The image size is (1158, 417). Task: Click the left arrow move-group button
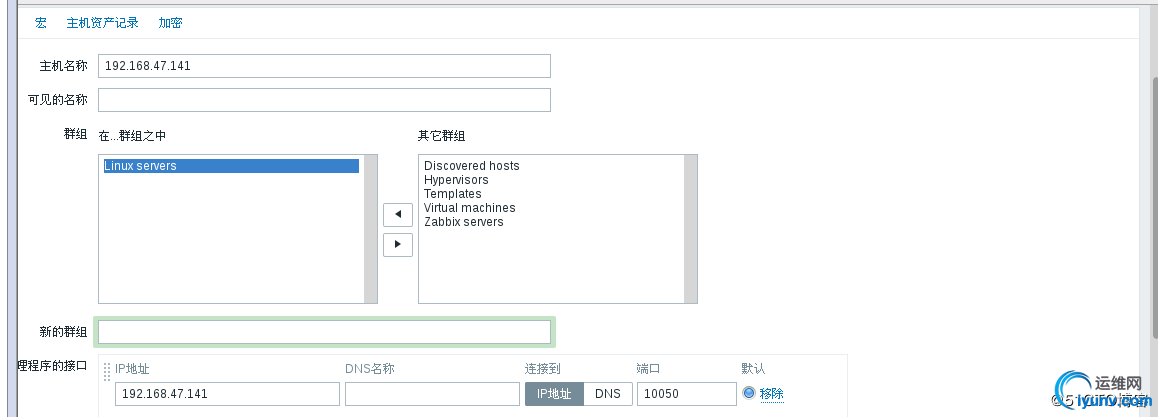coord(398,214)
